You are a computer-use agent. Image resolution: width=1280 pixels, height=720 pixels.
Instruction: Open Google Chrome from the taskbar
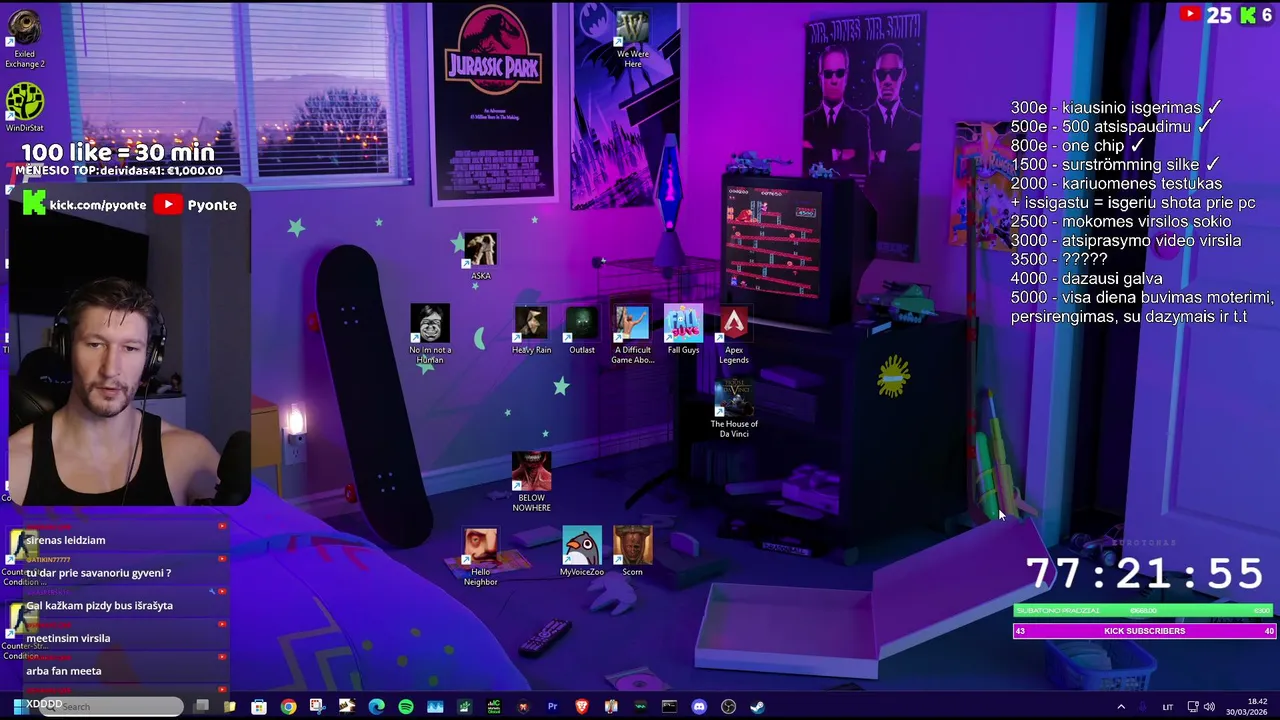click(288, 707)
